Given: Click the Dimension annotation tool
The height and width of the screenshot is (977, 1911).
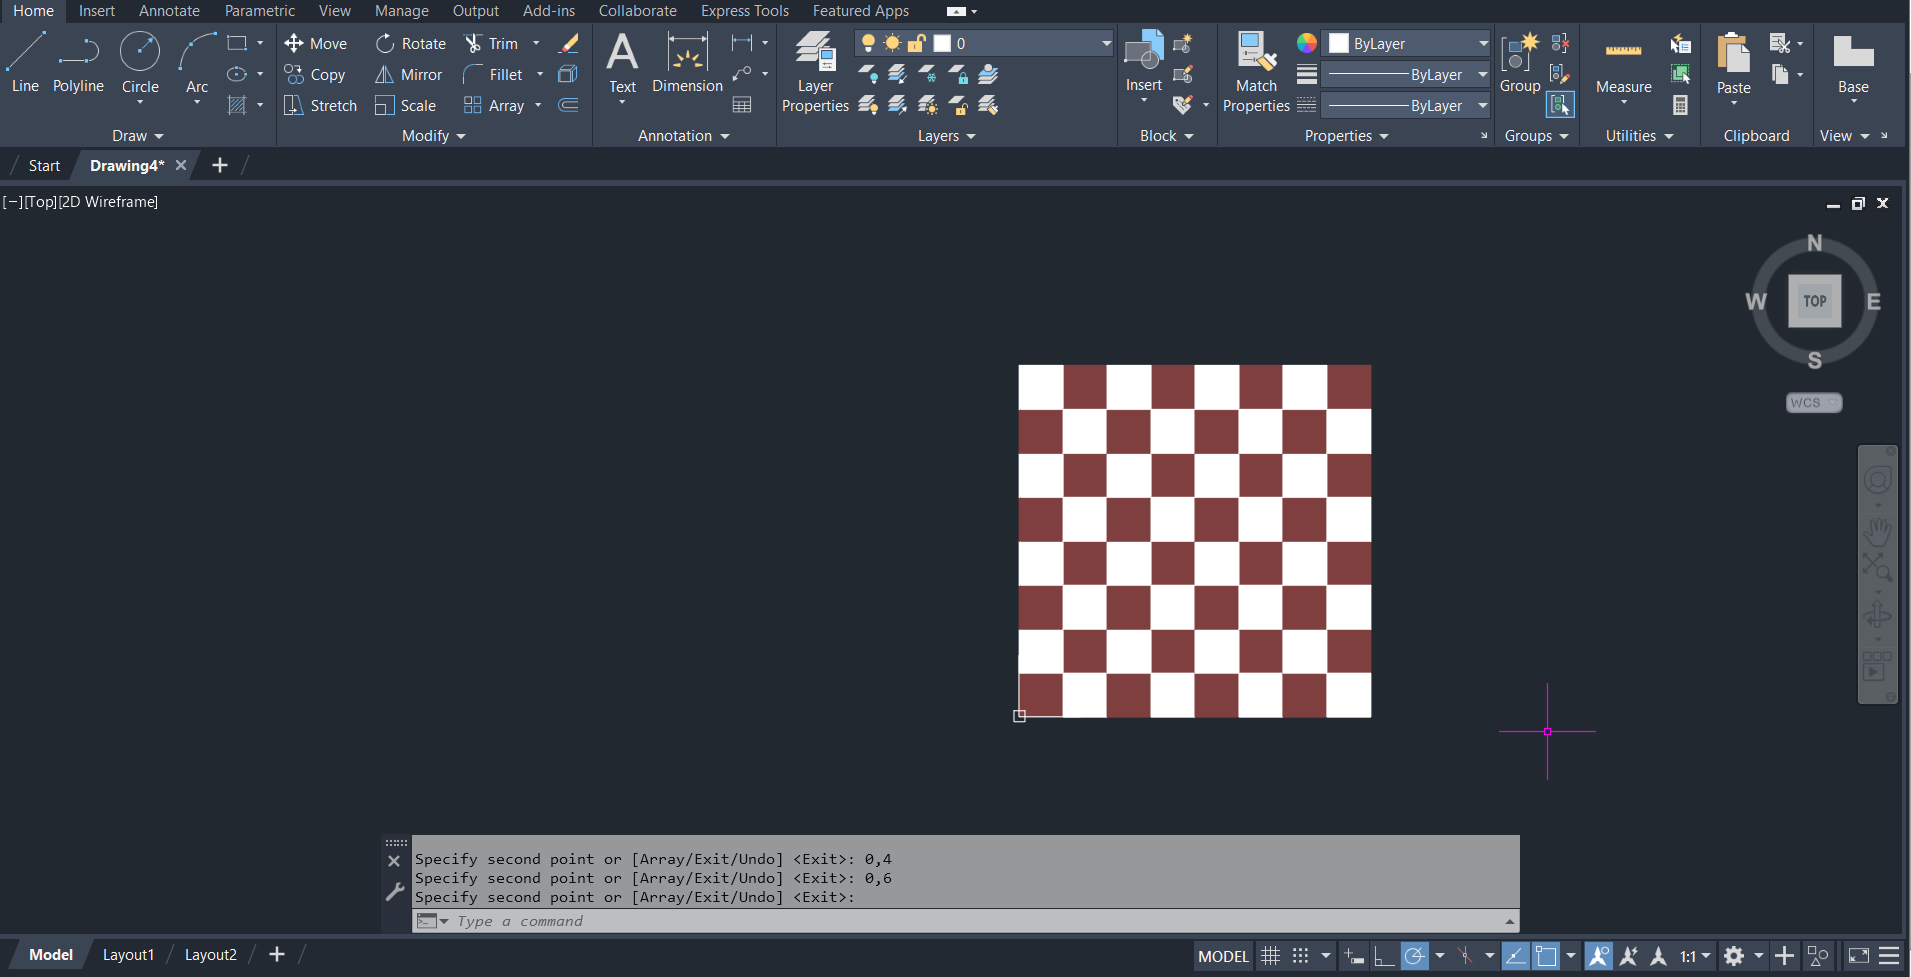Looking at the screenshot, I should [x=687, y=62].
